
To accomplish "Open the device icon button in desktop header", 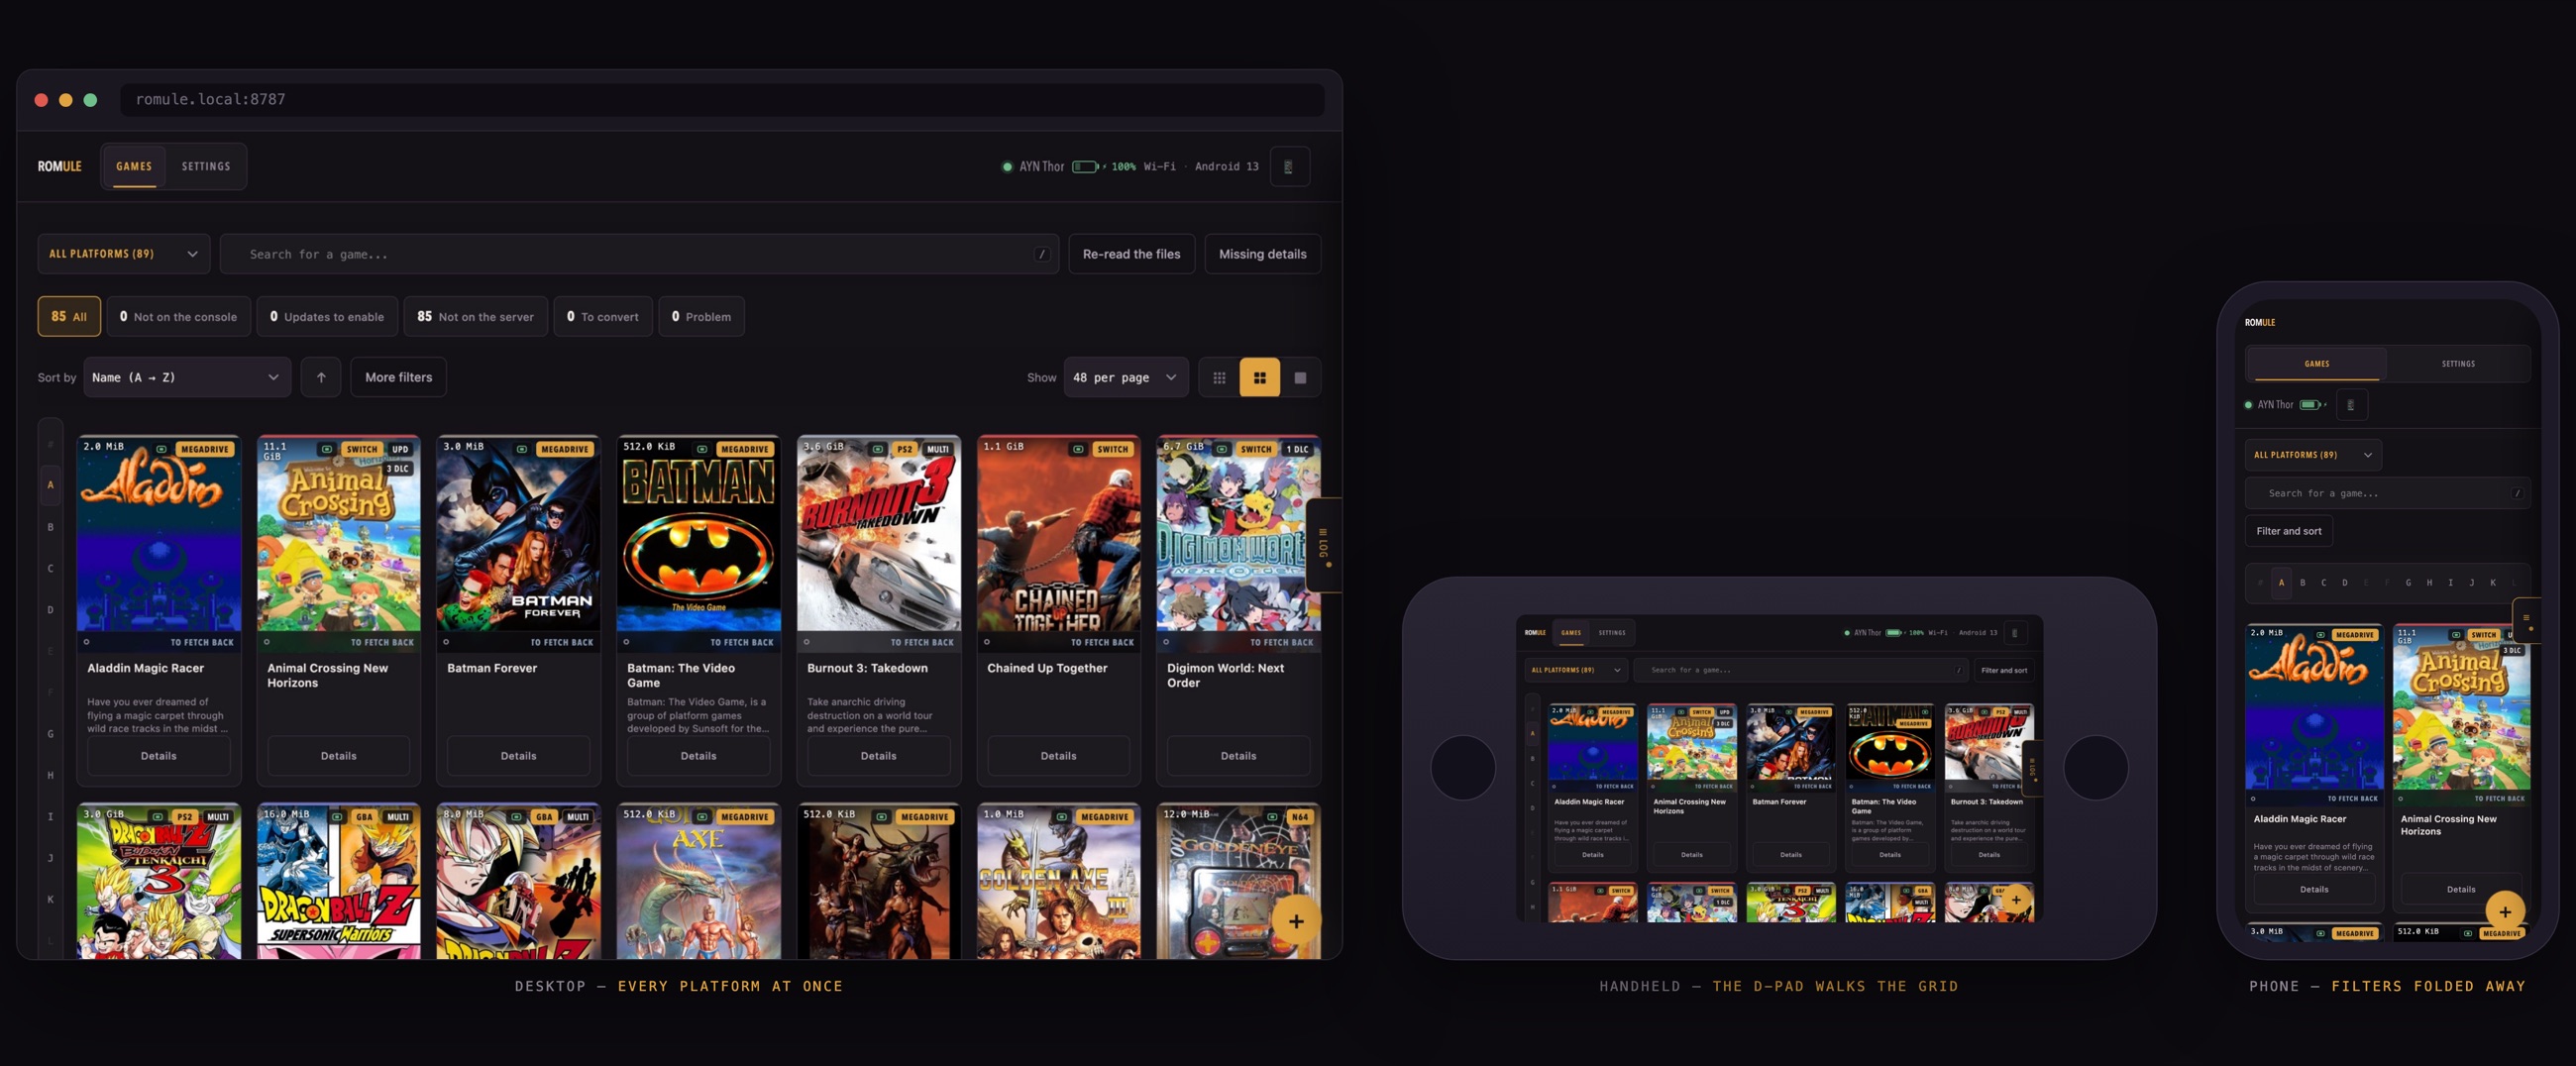I will (1289, 167).
